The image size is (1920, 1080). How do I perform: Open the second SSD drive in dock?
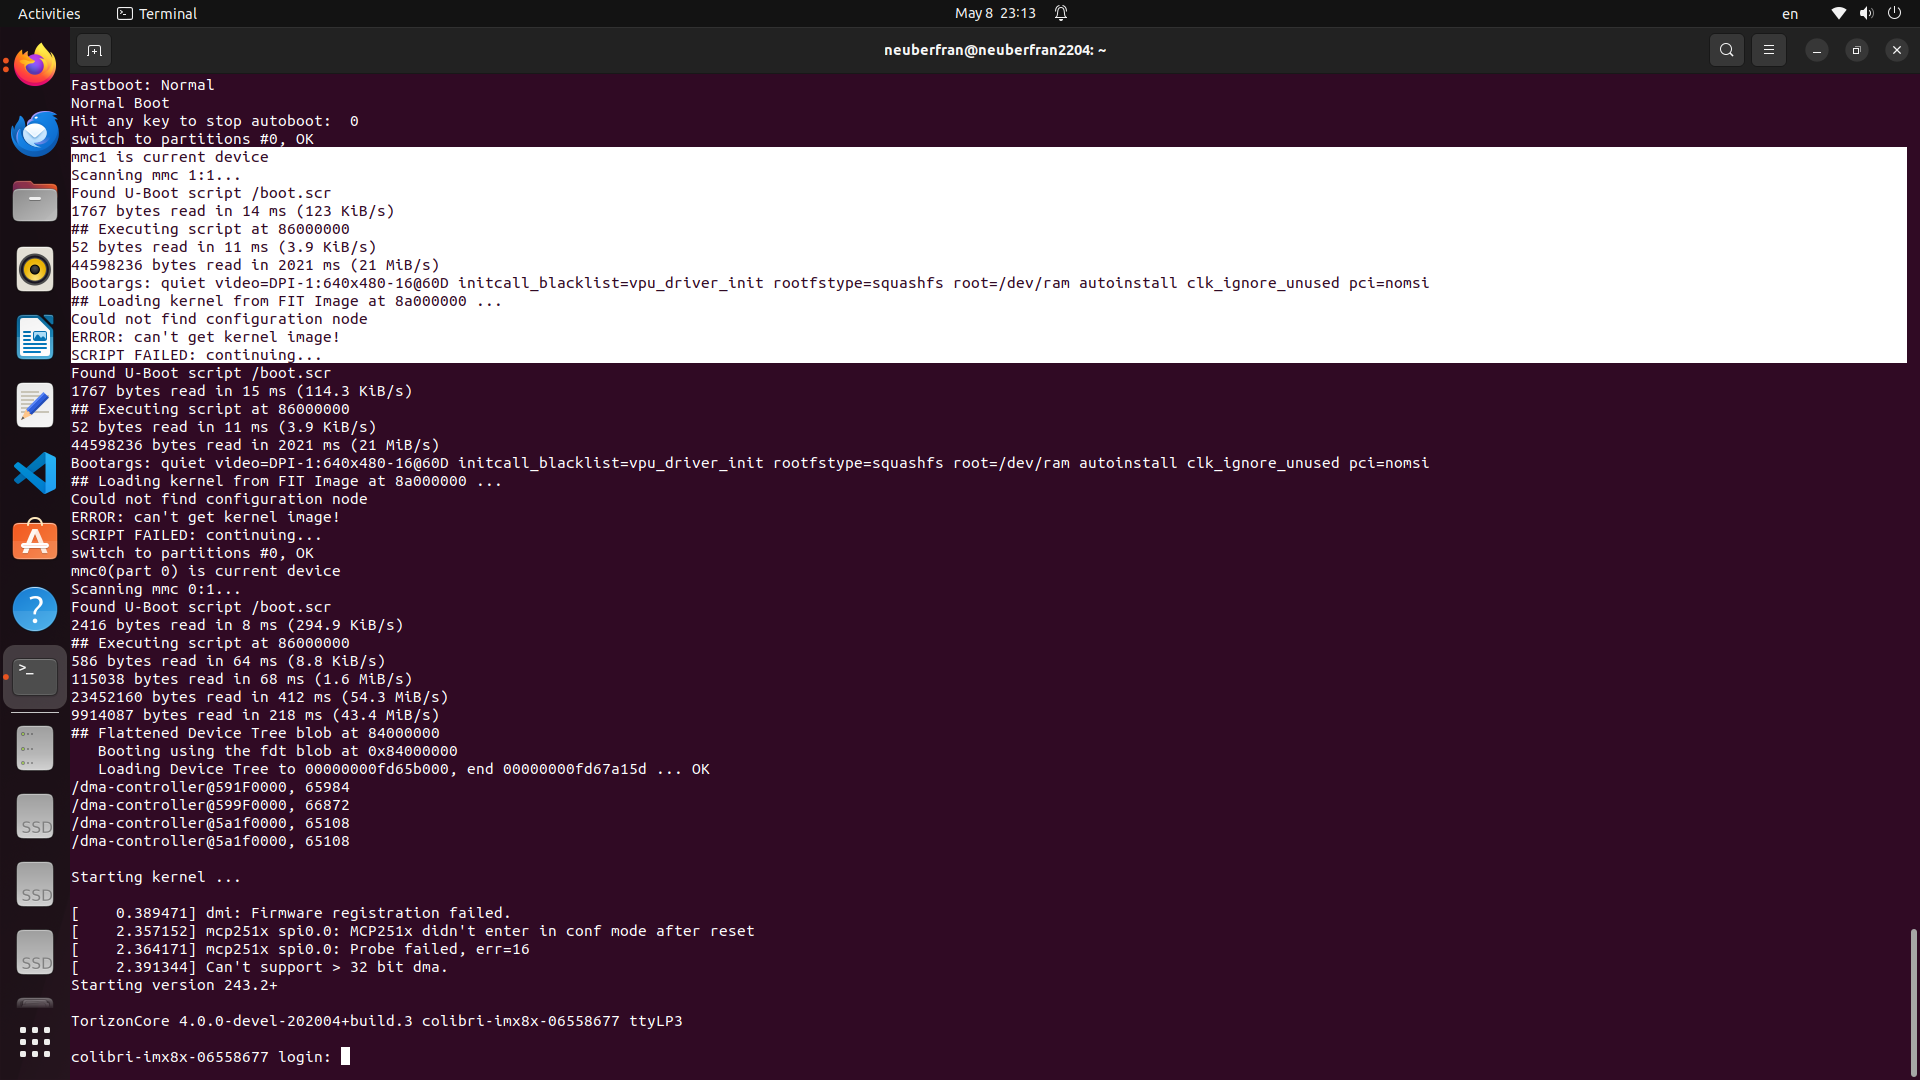(35, 885)
